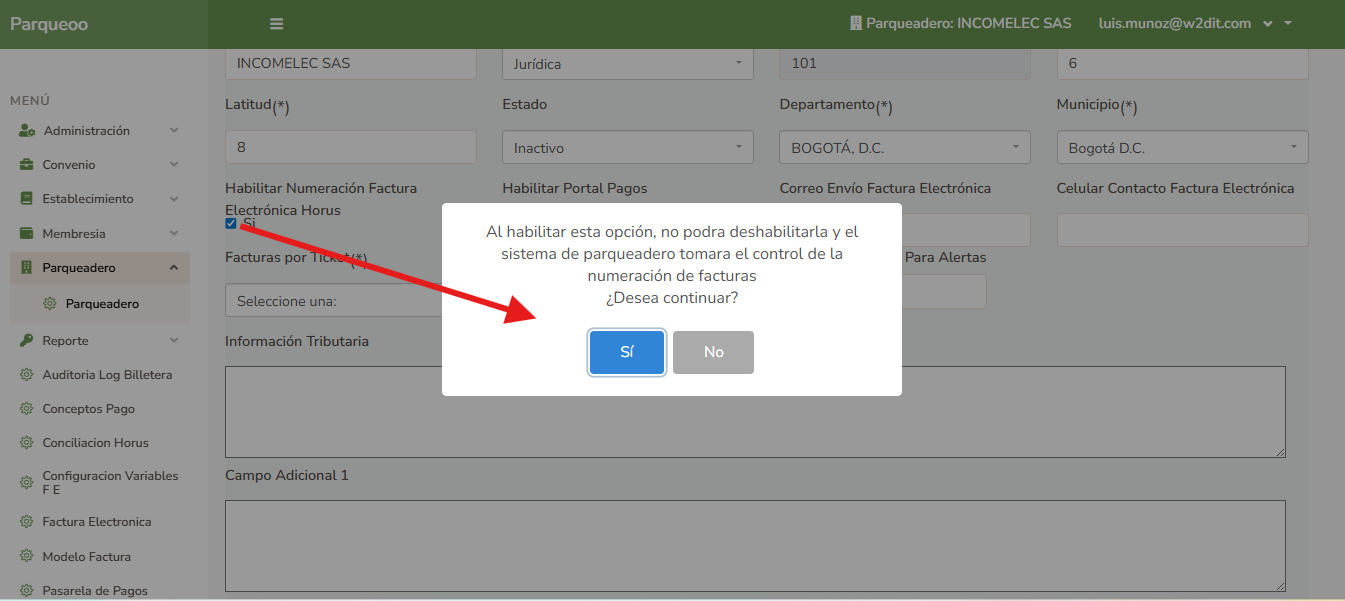Viewport: 1345px width, 601px height.
Task: Collapse the Administración menu chevron
Action: pyautogui.click(x=174, y=130)
